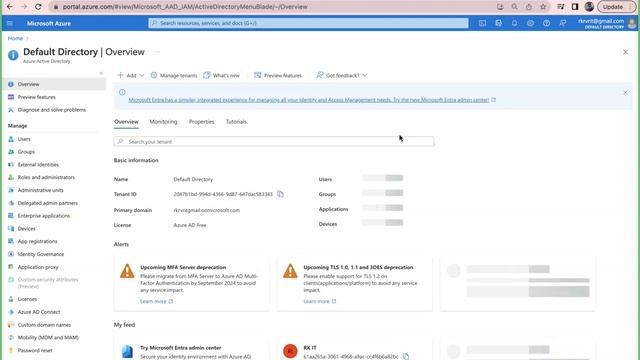Reload the browser page
The image size is (640, 360).
[x=38, y=7]
